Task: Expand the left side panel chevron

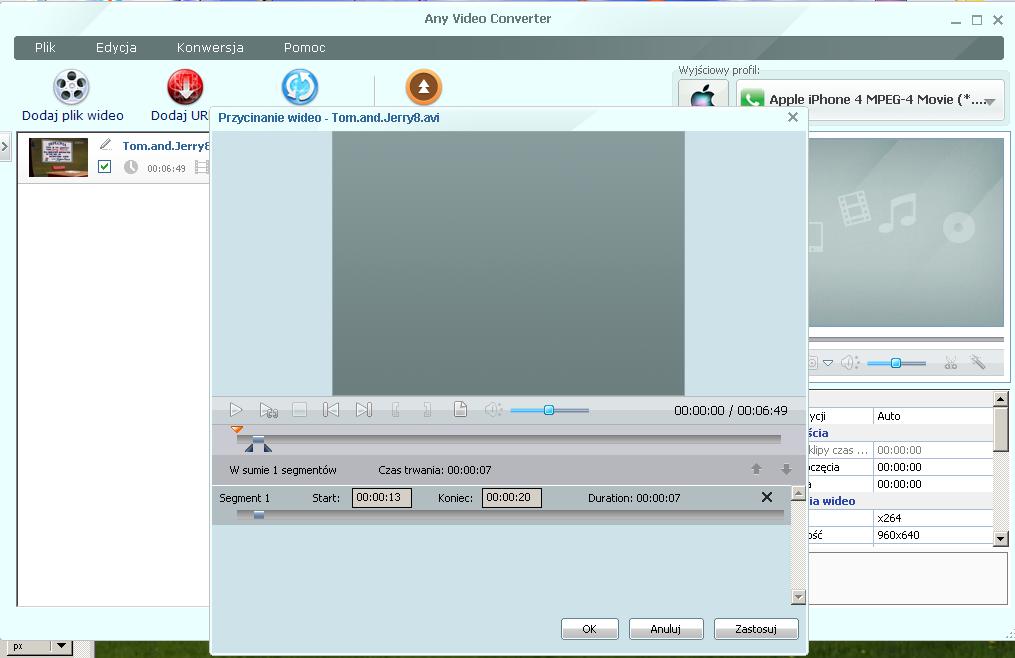Action: (5, 147)
